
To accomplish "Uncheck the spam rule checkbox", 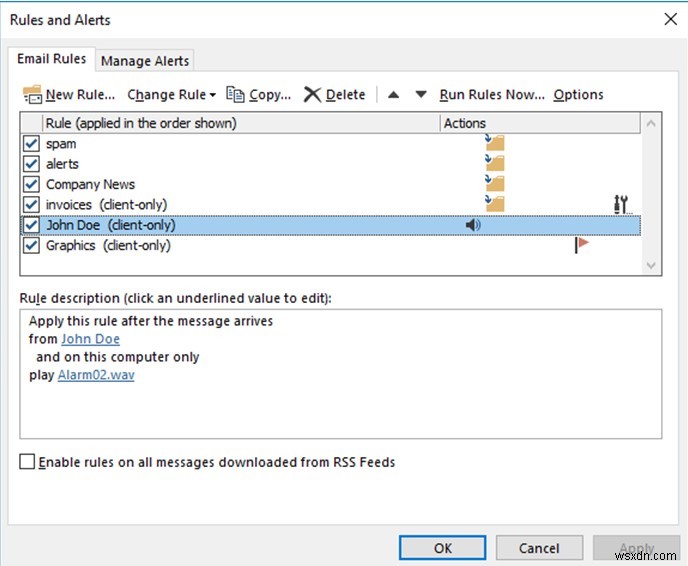I will (x=31, y=143).
